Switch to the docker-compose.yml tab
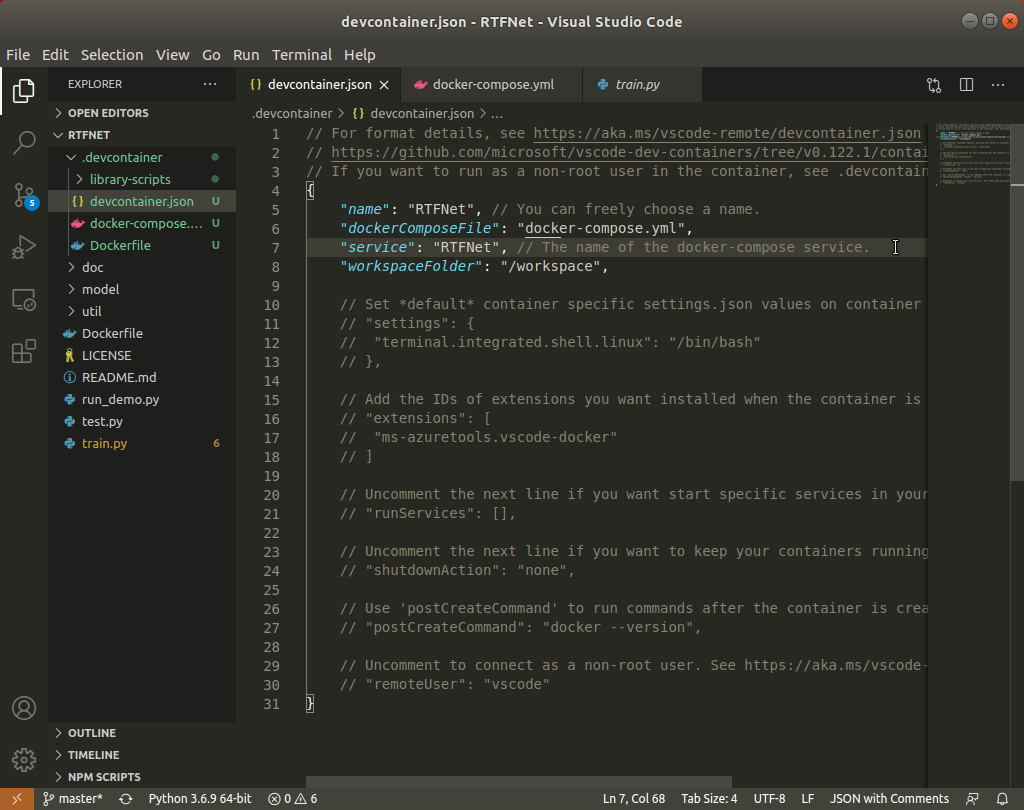The width and height of the screenshot is (1024, 810). pyautogui.click(x=492, y=85)
